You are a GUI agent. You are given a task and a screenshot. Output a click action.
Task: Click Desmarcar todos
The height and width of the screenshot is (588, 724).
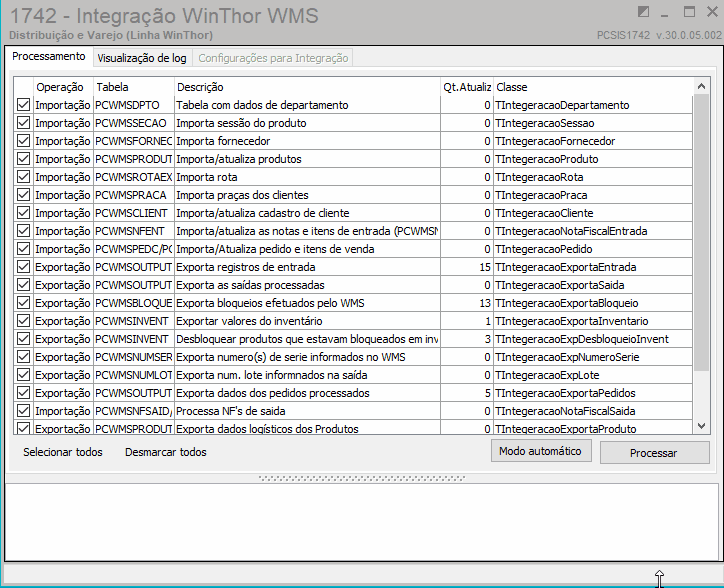[x=166, y=452]
